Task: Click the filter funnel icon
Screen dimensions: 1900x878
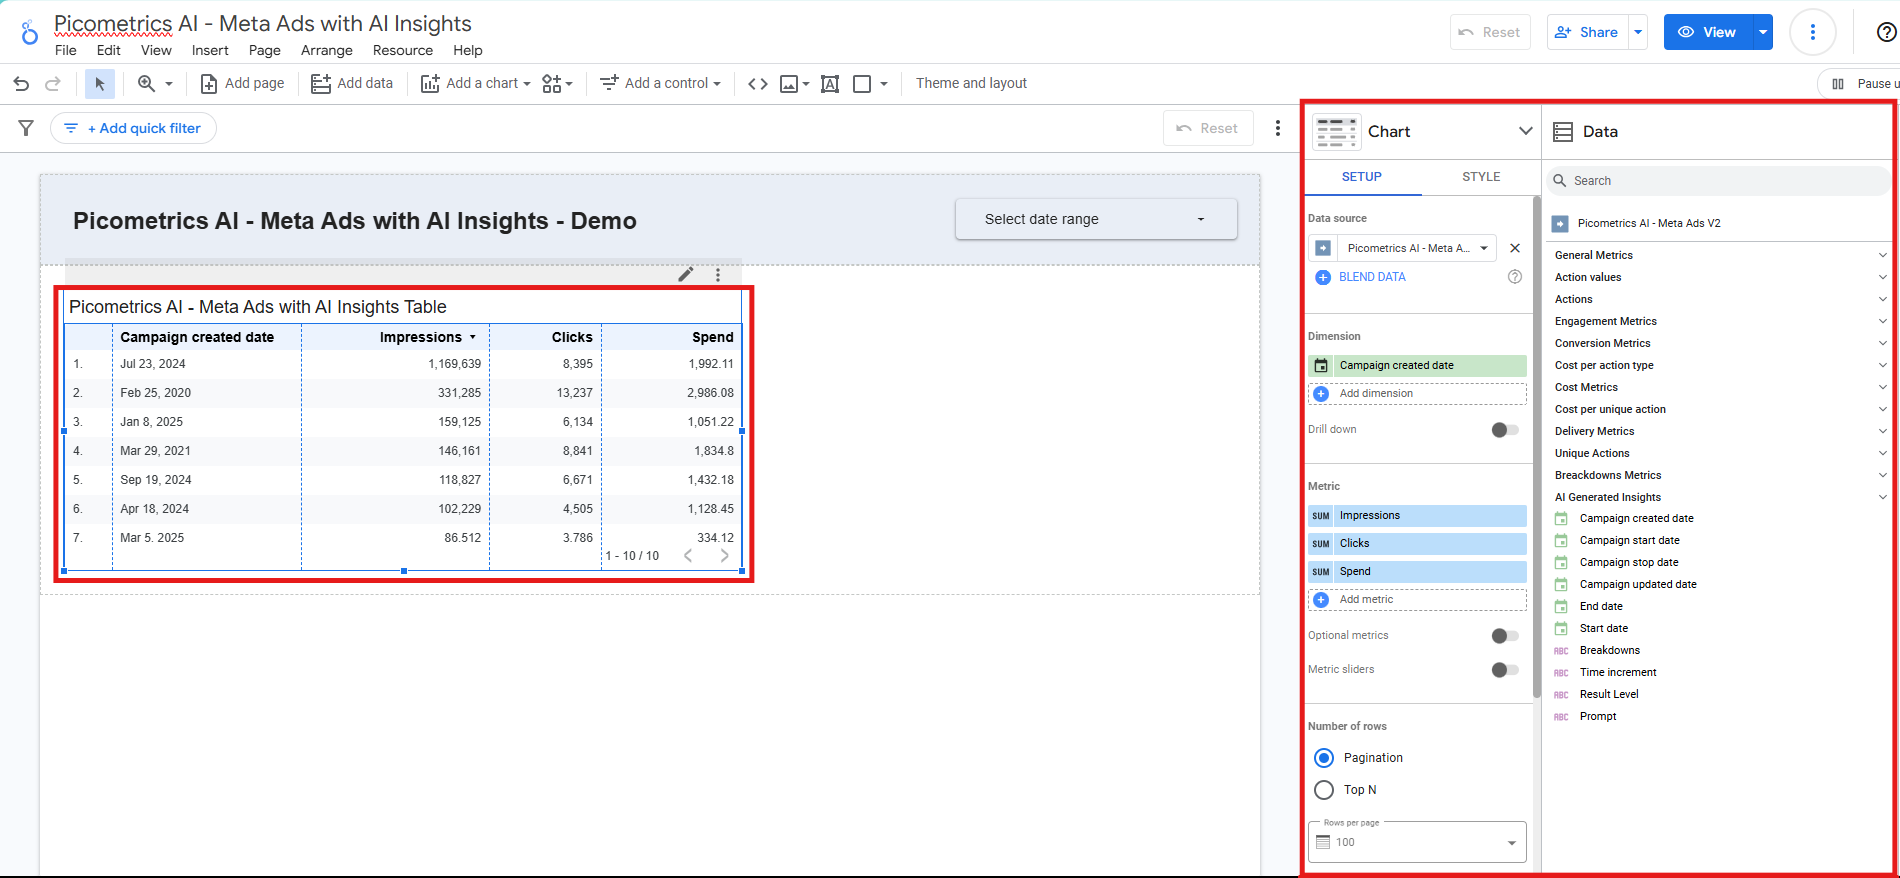Action: pos(26,128)
